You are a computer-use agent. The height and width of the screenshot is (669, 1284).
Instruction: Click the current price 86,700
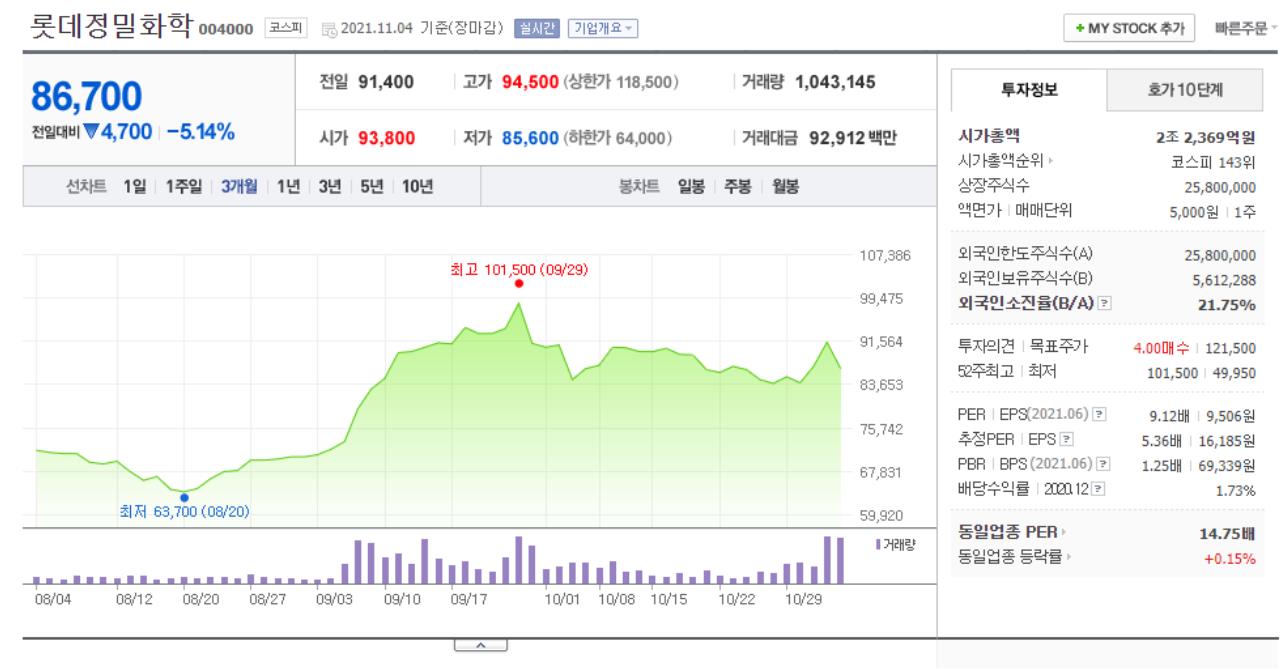pos(87,96)
